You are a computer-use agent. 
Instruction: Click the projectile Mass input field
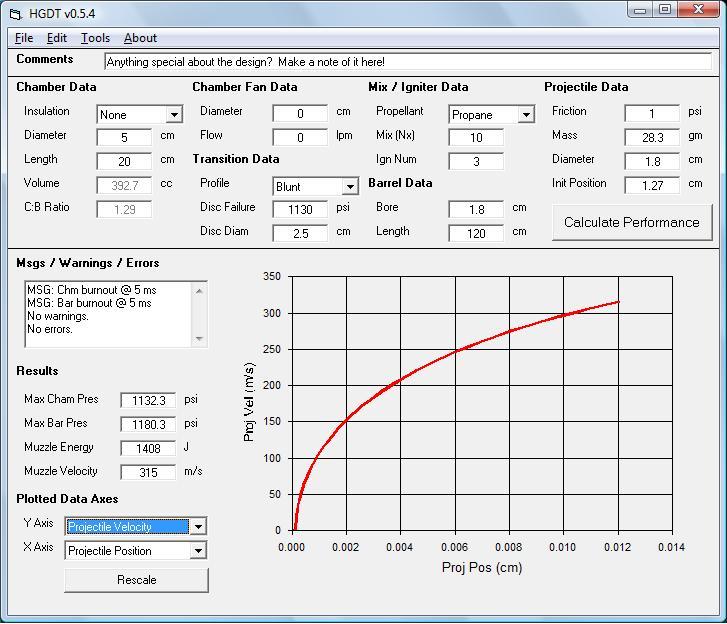coord(652,137)
